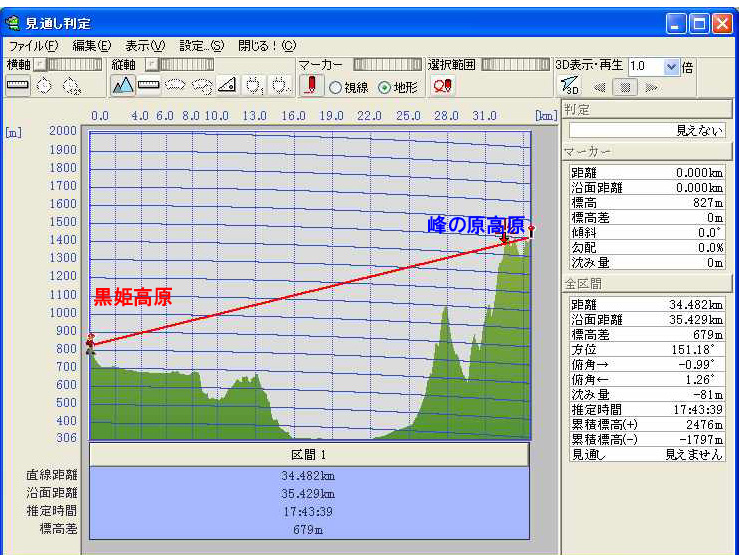Click the 傾斜 0.0° row

pyautogui.click(x=647, y=233)
